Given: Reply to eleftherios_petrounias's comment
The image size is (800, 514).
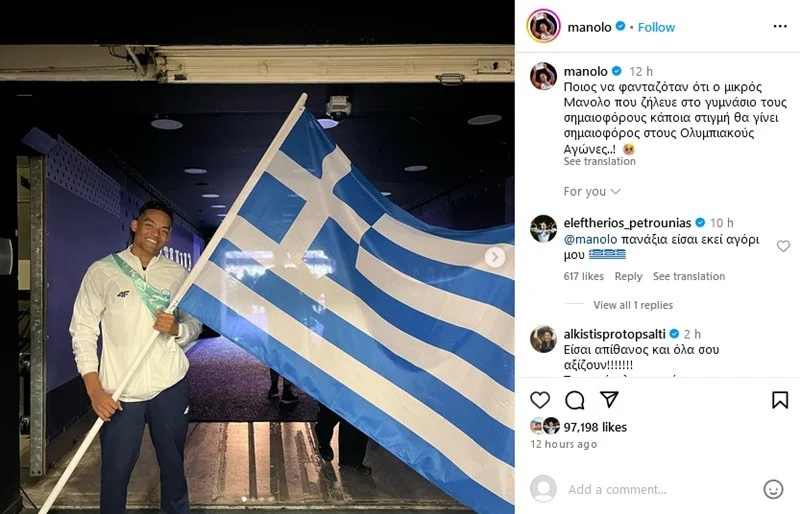Looking at the screenshot, I should pyautogui.click(x=628, y=276).
